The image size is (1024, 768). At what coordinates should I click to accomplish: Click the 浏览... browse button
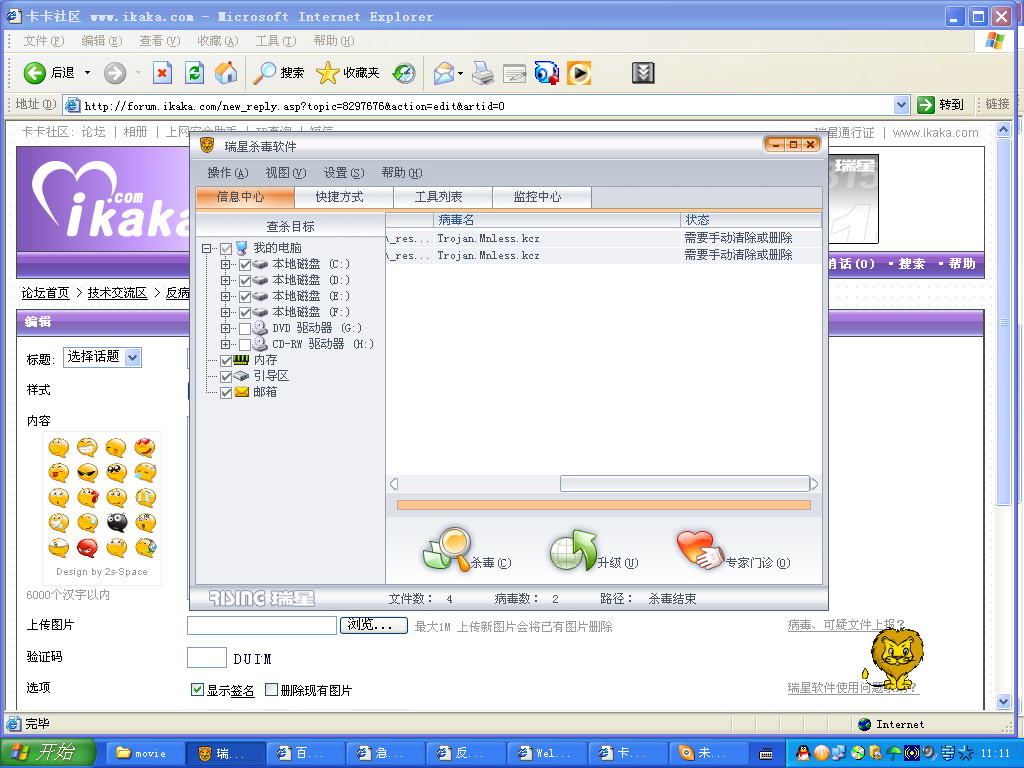pos(374,625)
